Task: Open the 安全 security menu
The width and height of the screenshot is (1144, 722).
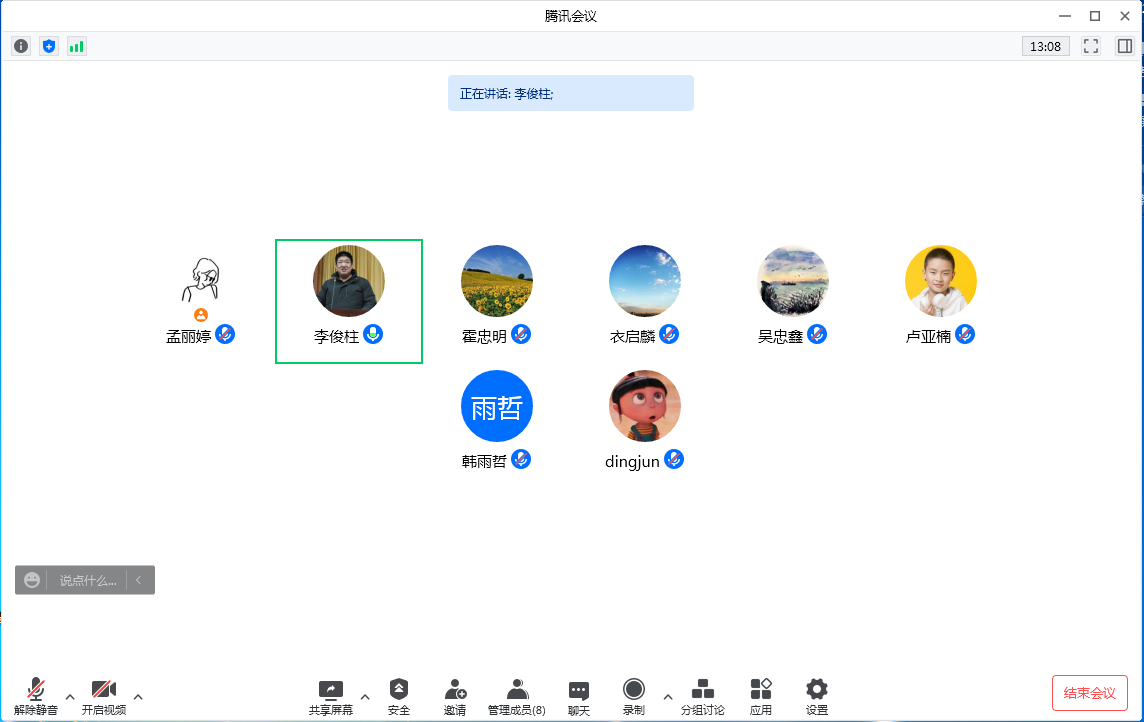Action: tap(399, 695)
